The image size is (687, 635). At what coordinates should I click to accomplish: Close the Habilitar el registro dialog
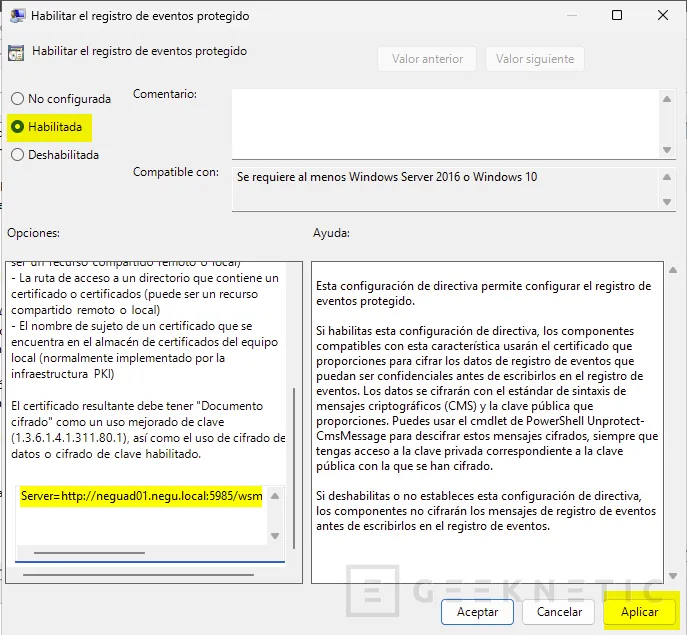(x=663, y=15)
